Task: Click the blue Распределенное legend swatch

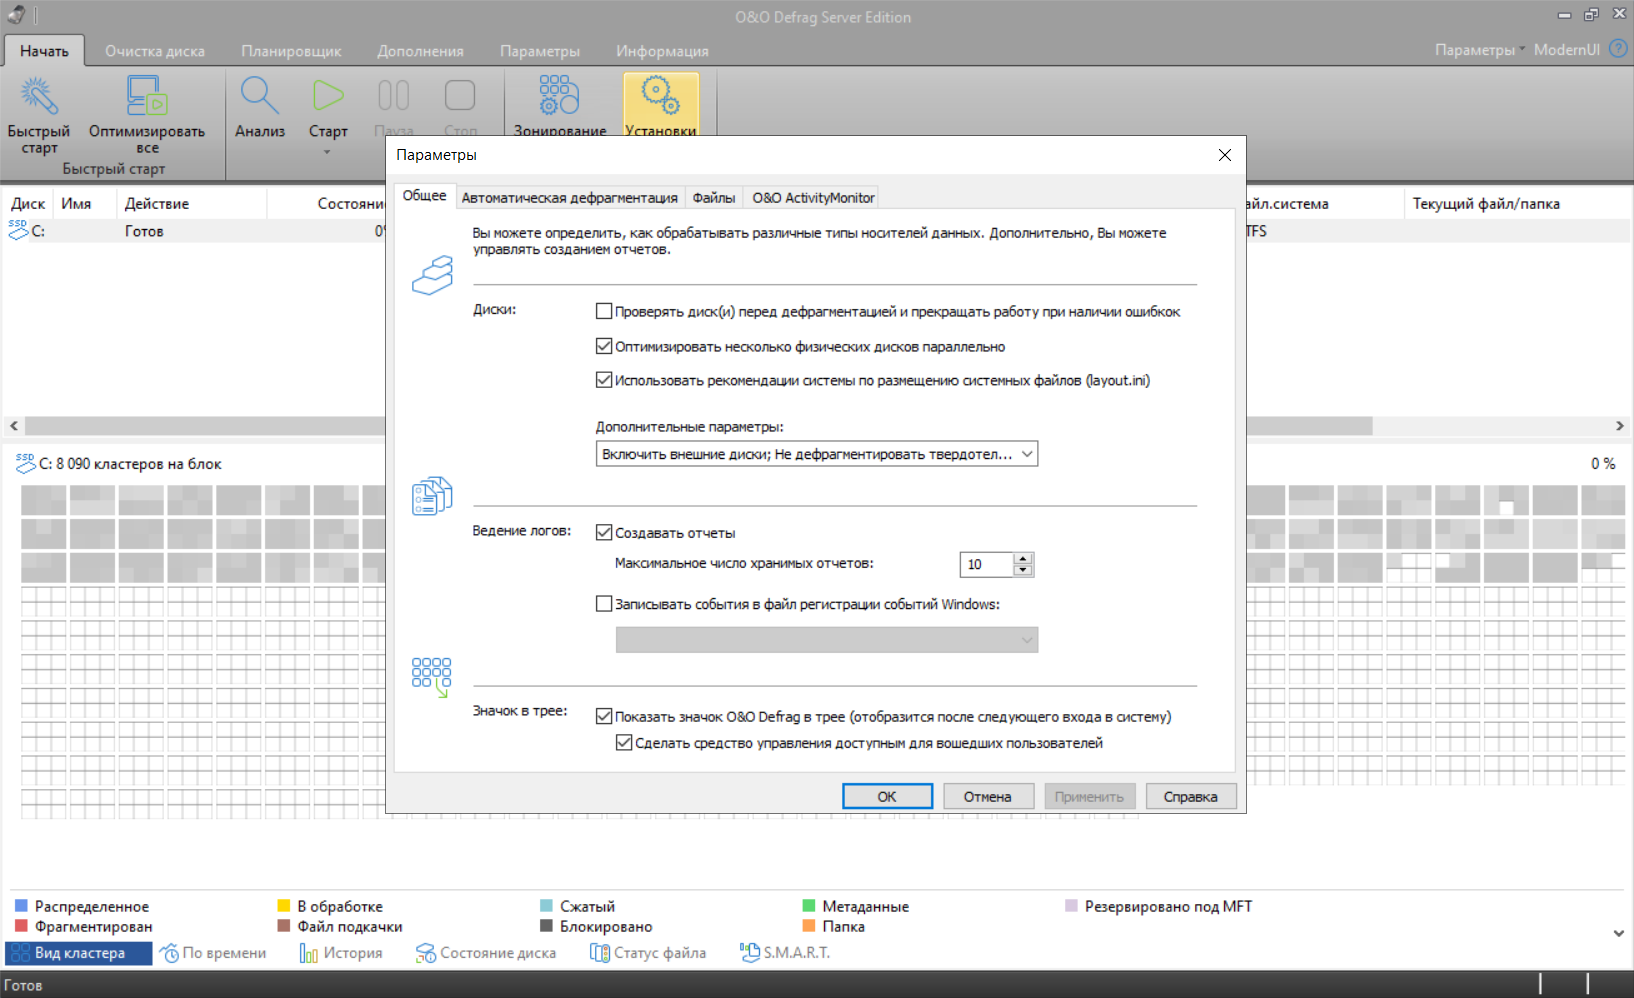Action: [x=21, y=906]
